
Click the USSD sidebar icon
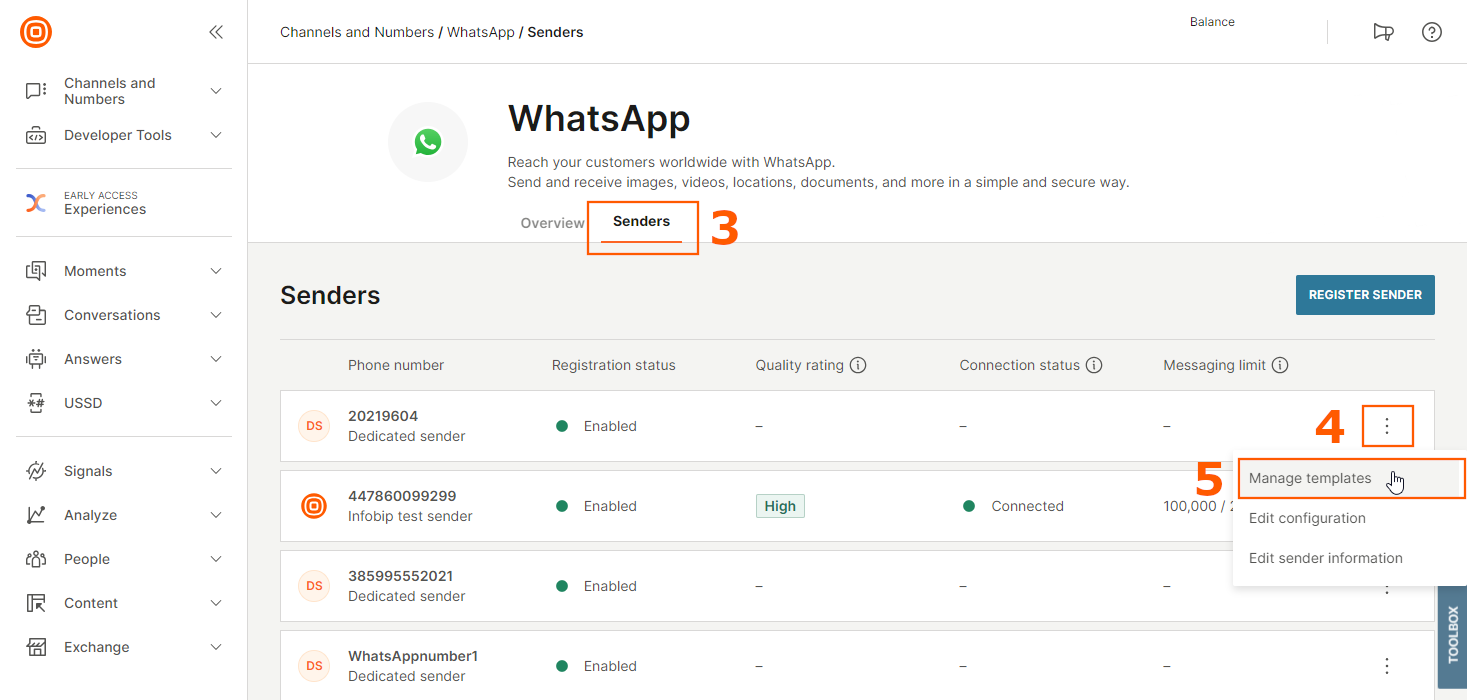point(36,403)
